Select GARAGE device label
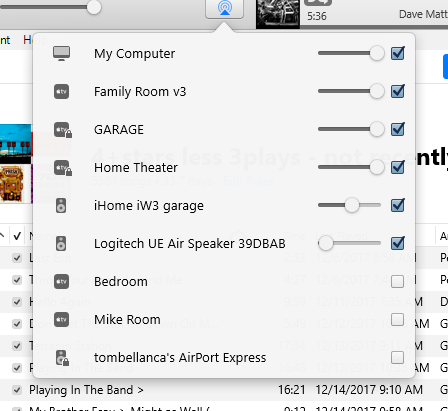Screen dimensions: 448x411 coord(119,130)
